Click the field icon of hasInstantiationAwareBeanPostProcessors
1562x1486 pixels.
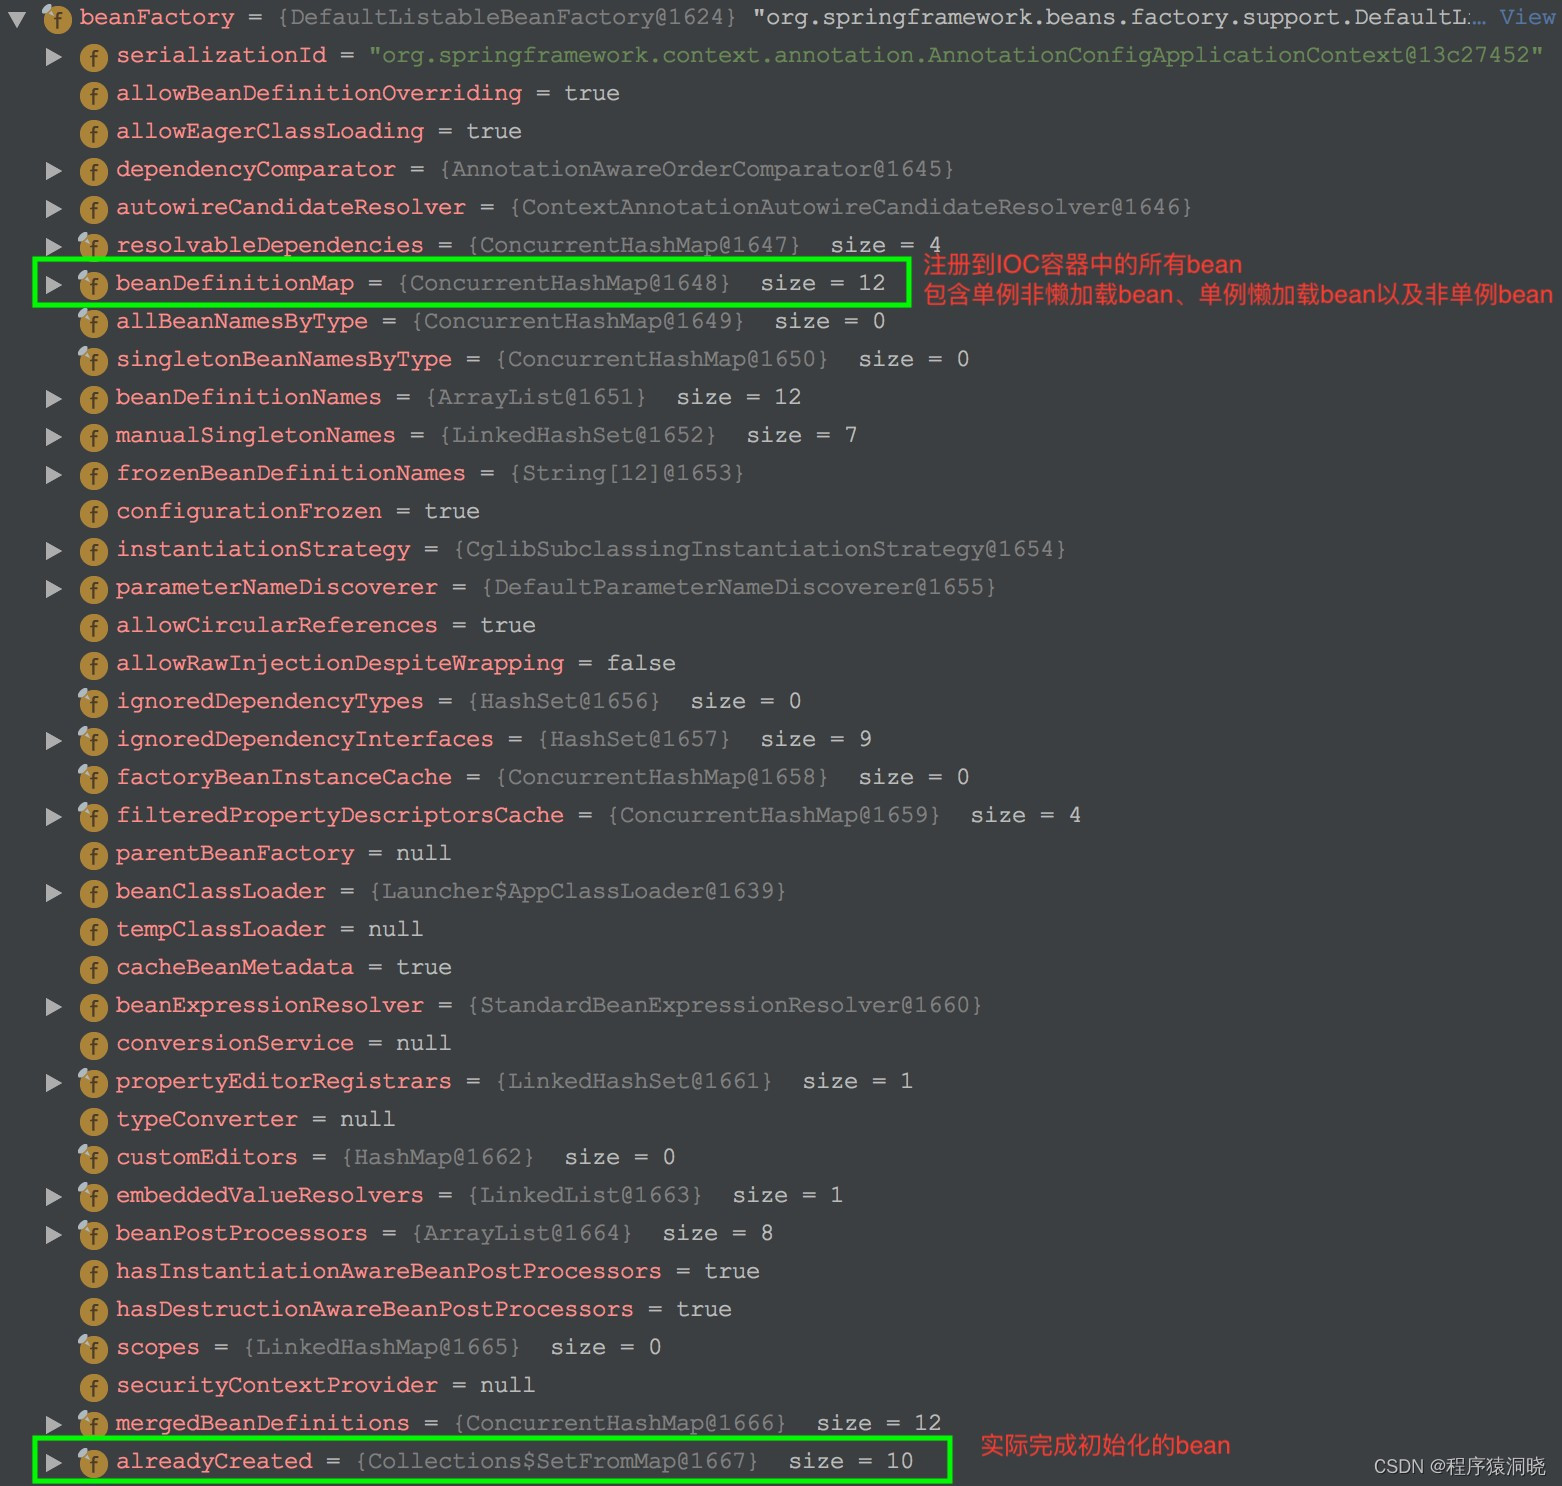point(93,1273)
